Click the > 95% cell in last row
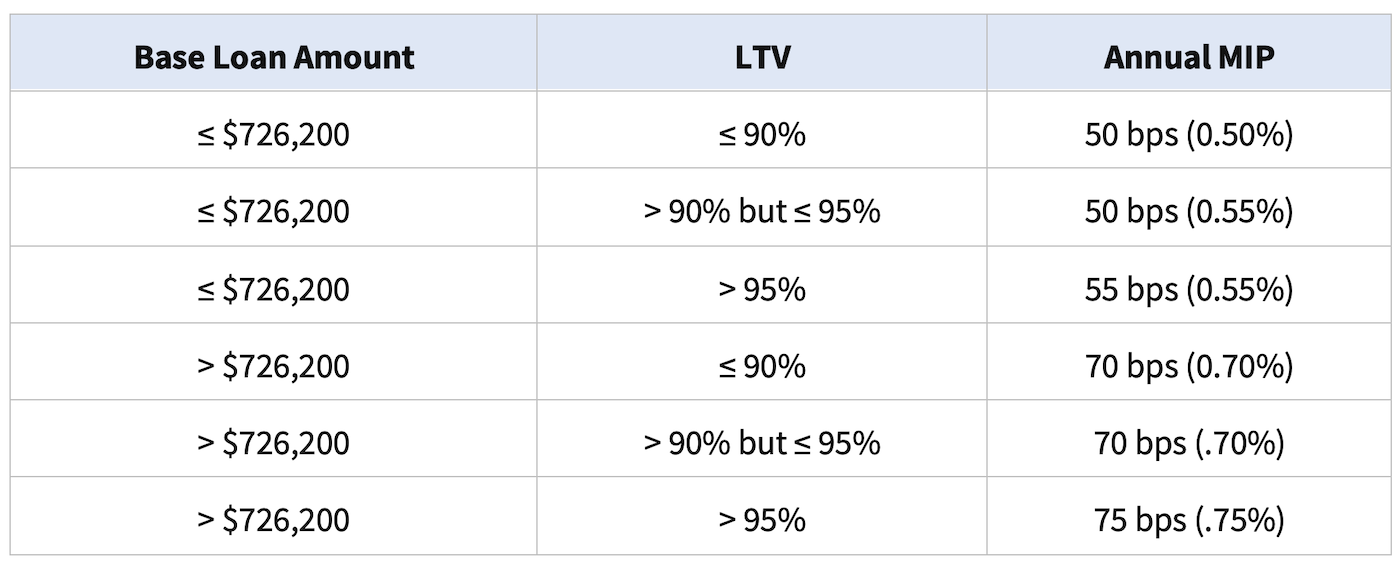1400x573 pixels. 761,520
